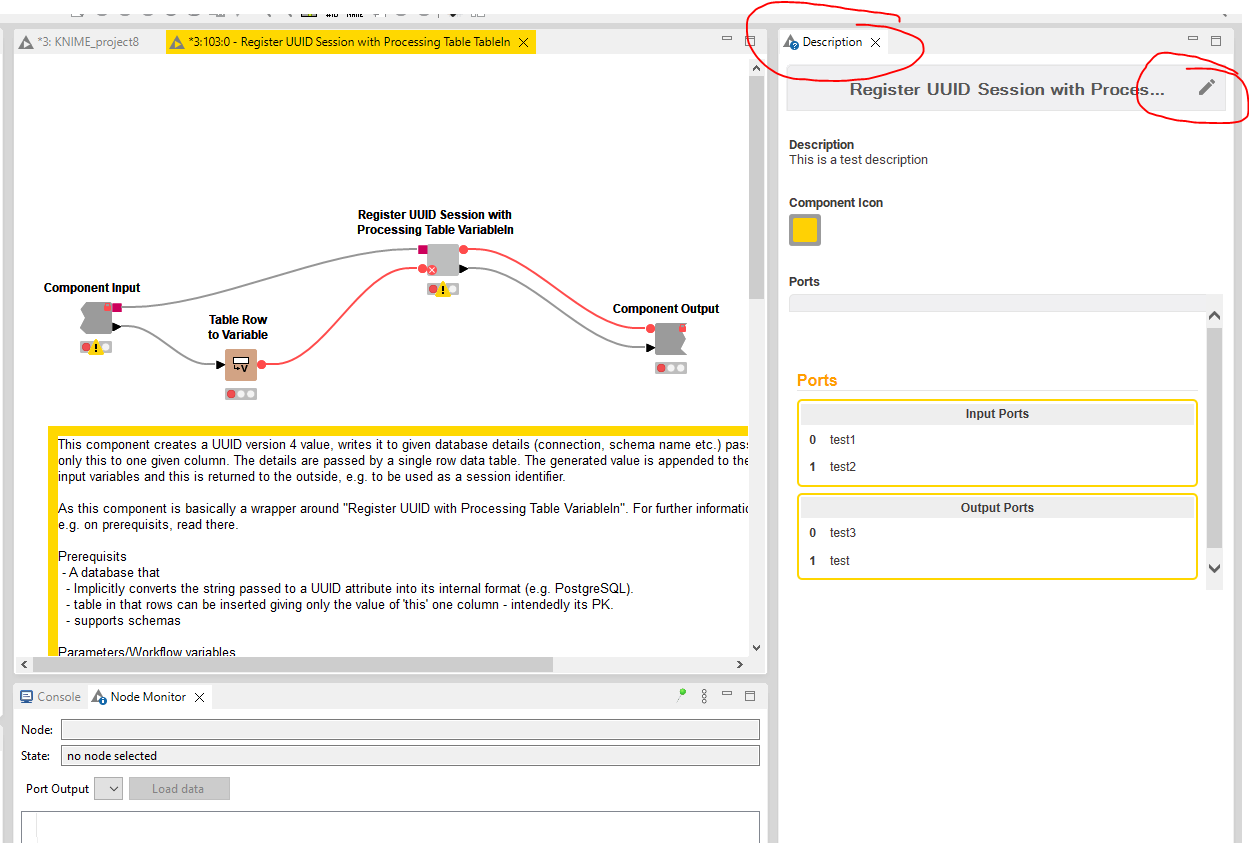
Task: Close the Description view tab
Action: point(875,42)
